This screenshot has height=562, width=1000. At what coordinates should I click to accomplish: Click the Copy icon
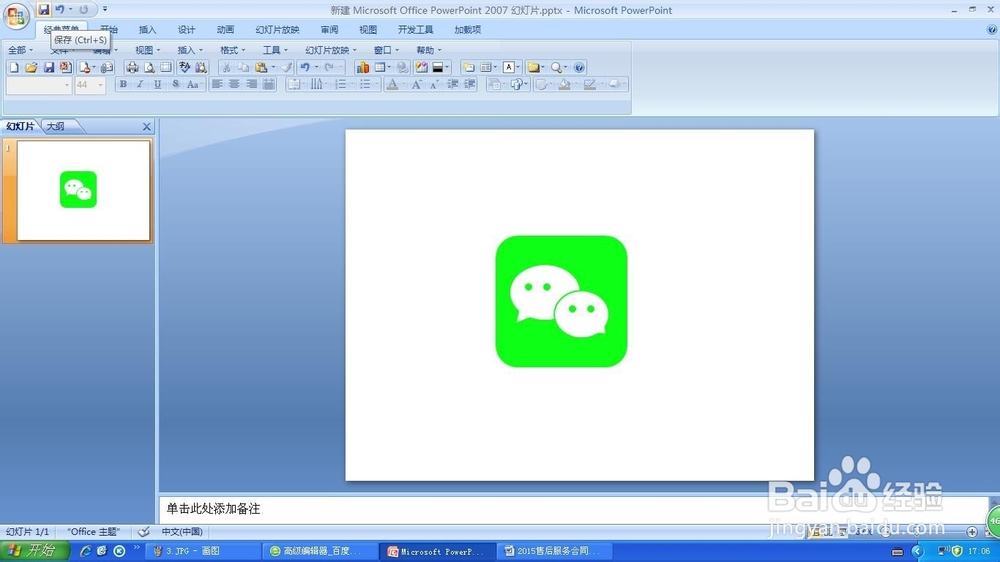pyautogui.click(x=244, y=67)
